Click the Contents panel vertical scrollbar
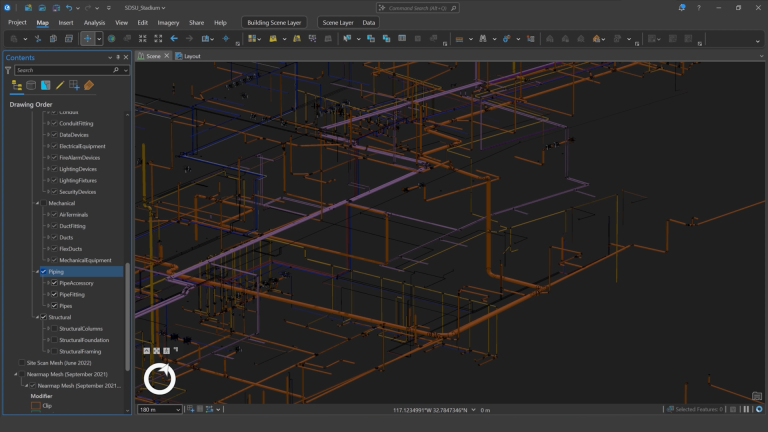768x432 pixels. pyautogui.click(x=128, y=316)
